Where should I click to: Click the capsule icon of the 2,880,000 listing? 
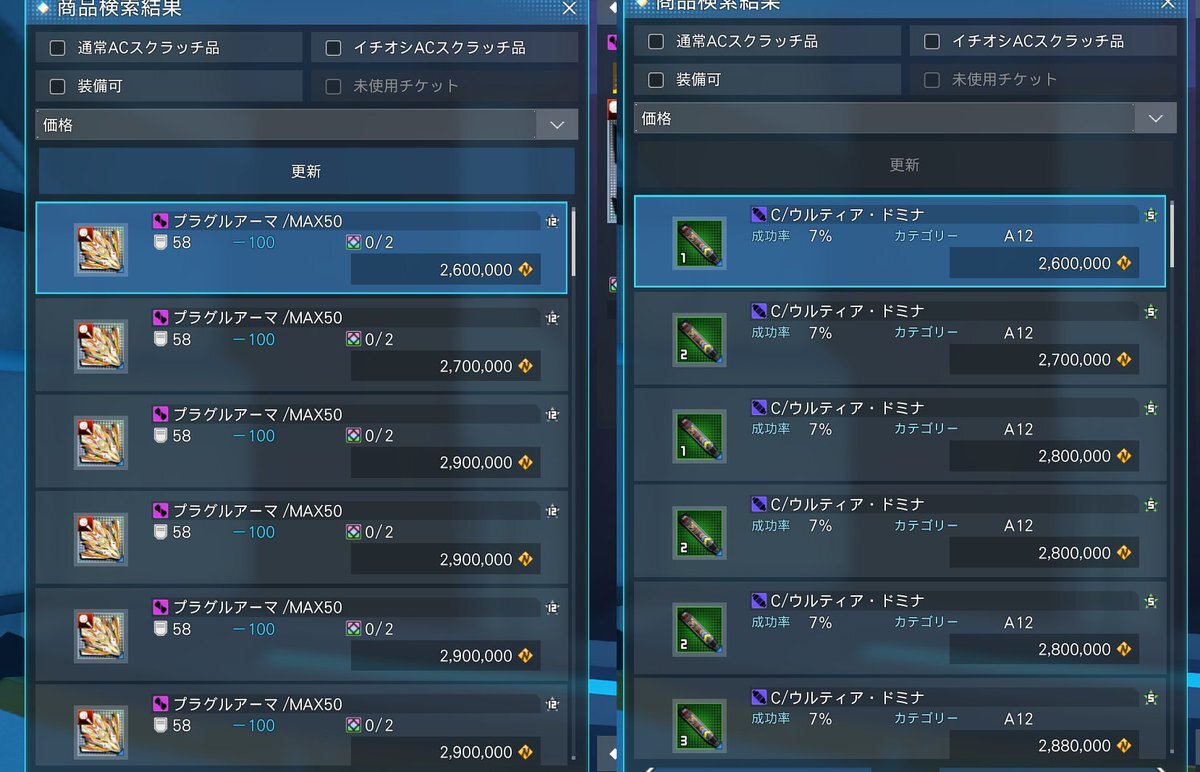(x=699, y=726)
